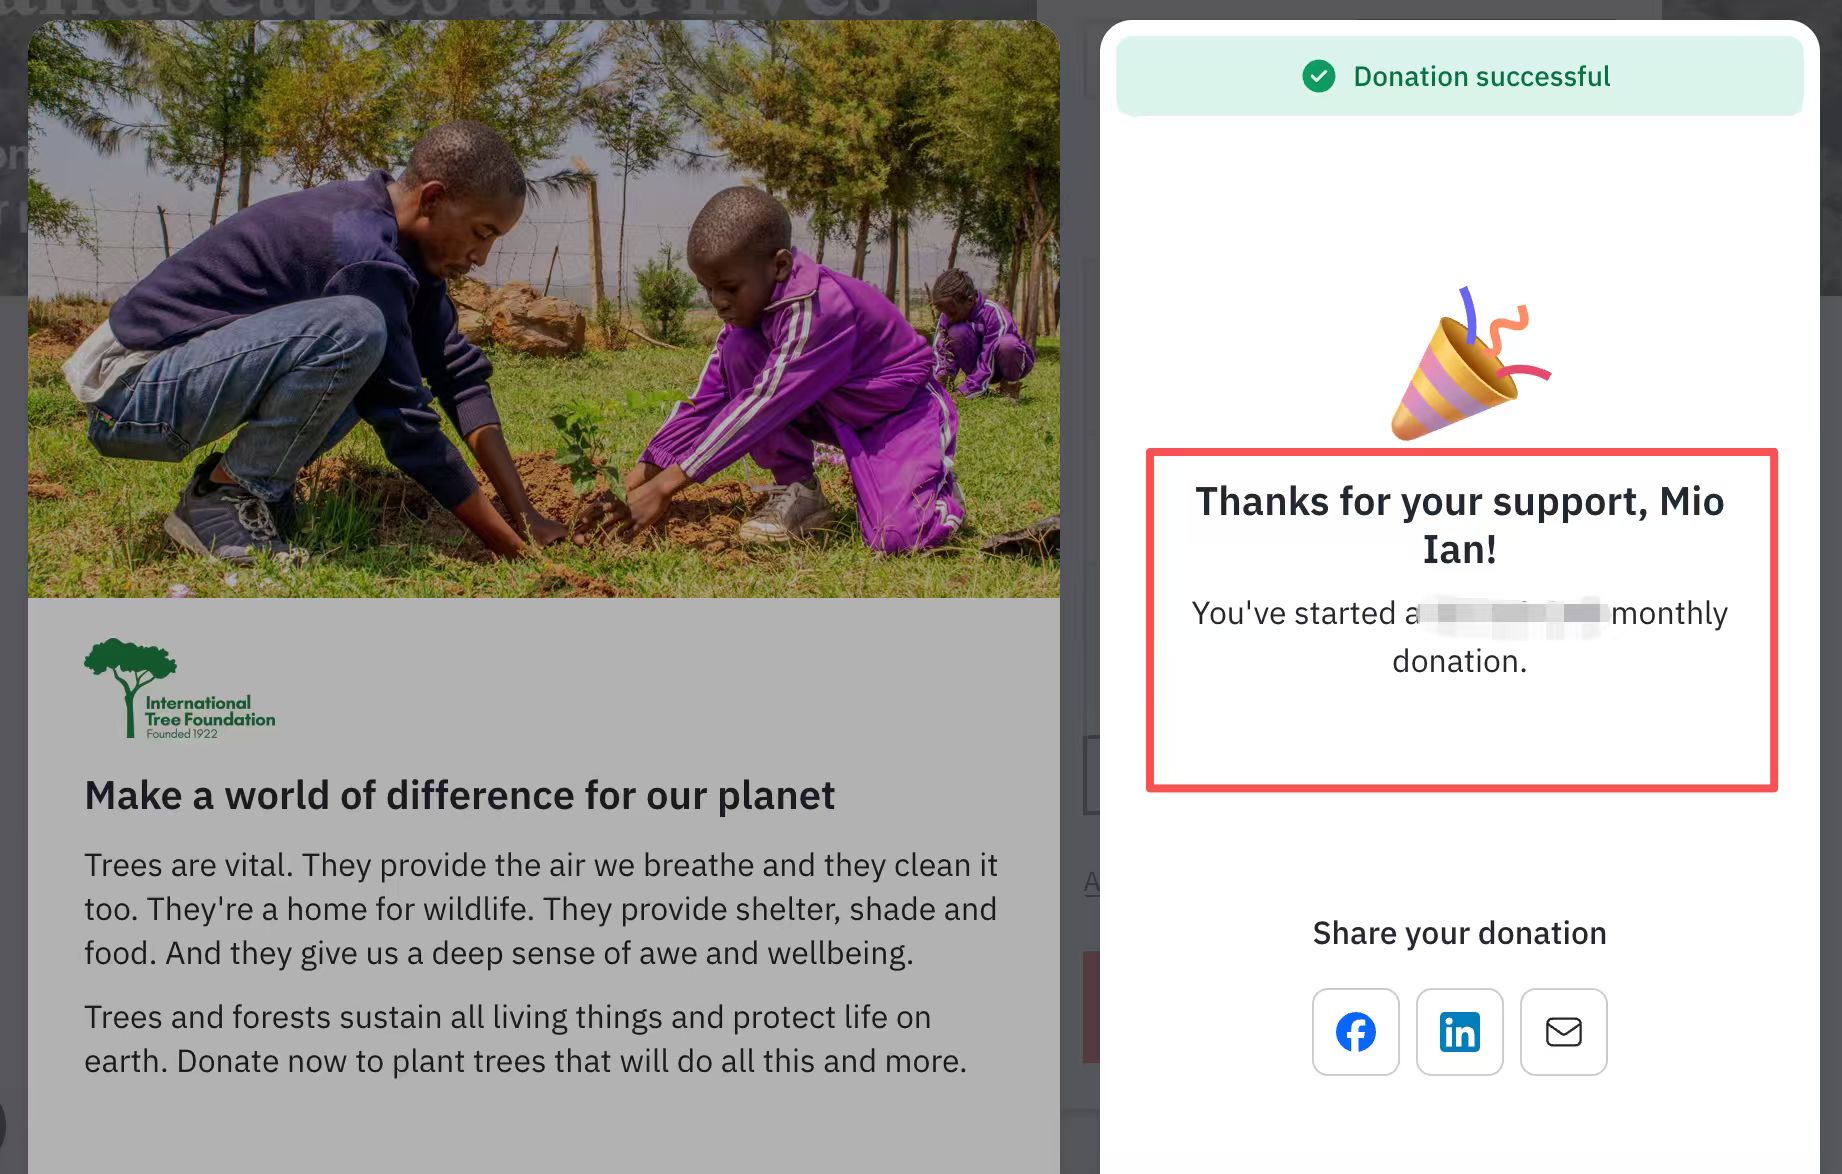Open the tree-planting children photo
The image size is (1842, 1174).
[543, 310]
